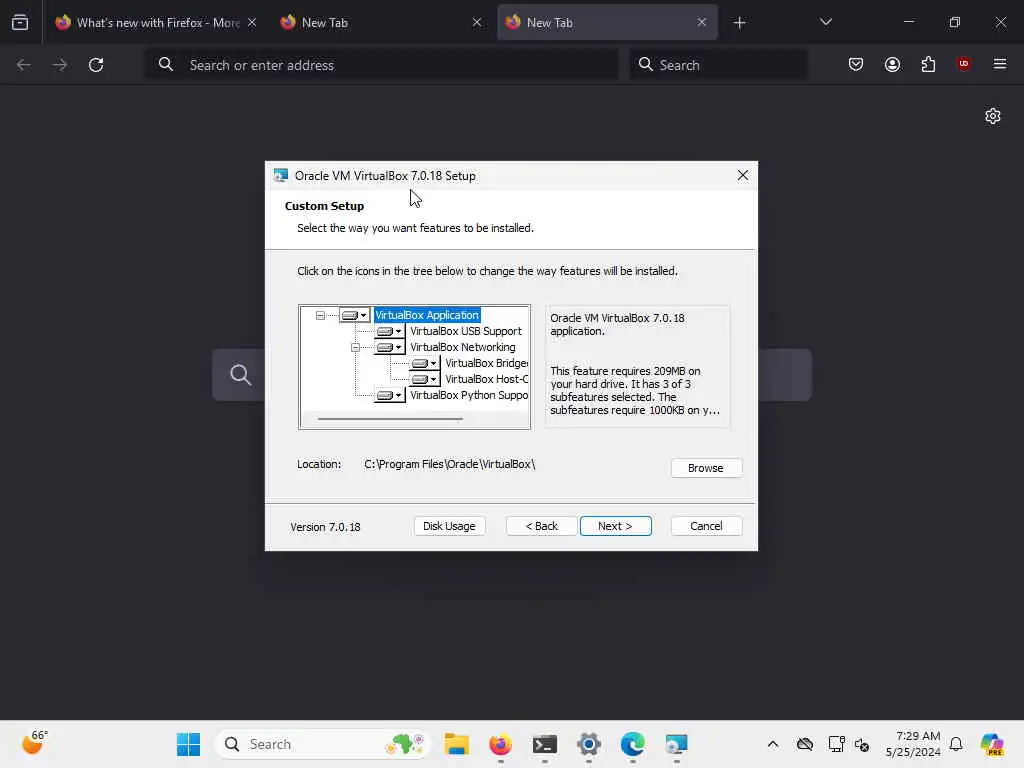The image size is (1024, 768).
Task: Focus the Firefox toolbar Search box
Action: pyautogui.click(x=718, y=65)
